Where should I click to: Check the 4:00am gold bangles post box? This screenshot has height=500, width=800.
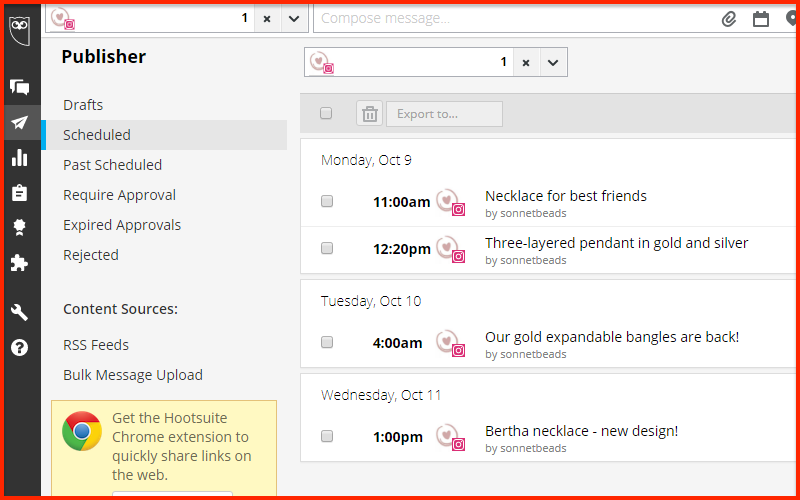(x=327, y=342)
